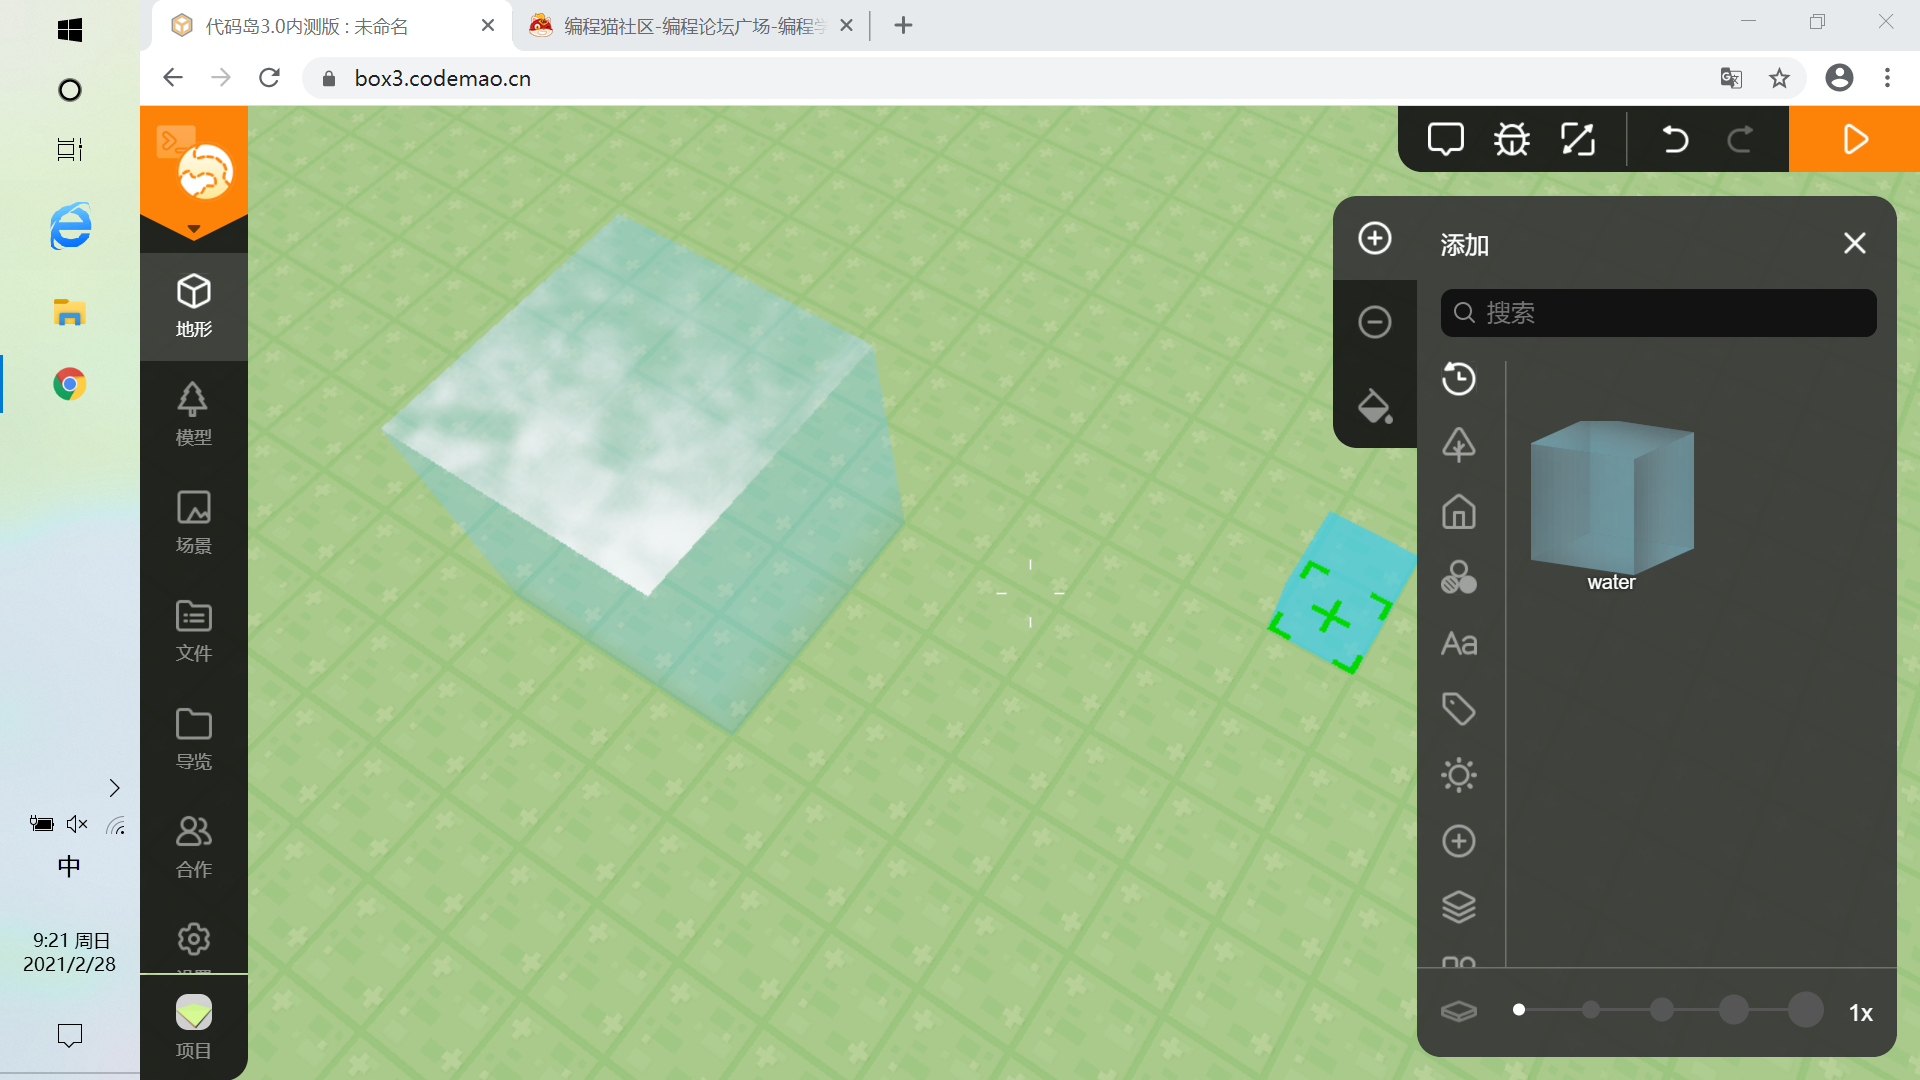
Task: Open the 项目 project panel
Action: click(194, 1027)
